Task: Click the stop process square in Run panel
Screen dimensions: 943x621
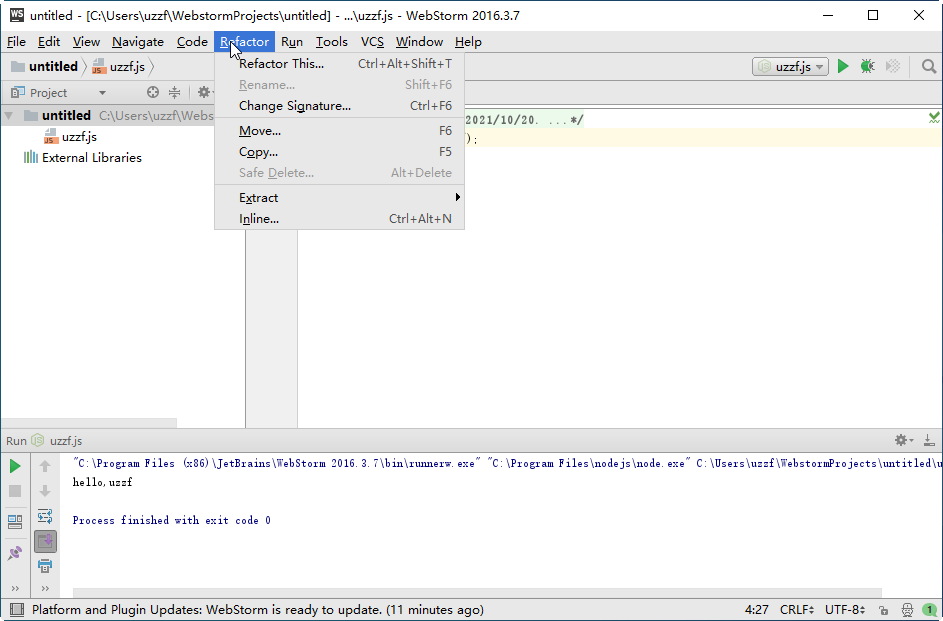Action: tap(15, 491)
